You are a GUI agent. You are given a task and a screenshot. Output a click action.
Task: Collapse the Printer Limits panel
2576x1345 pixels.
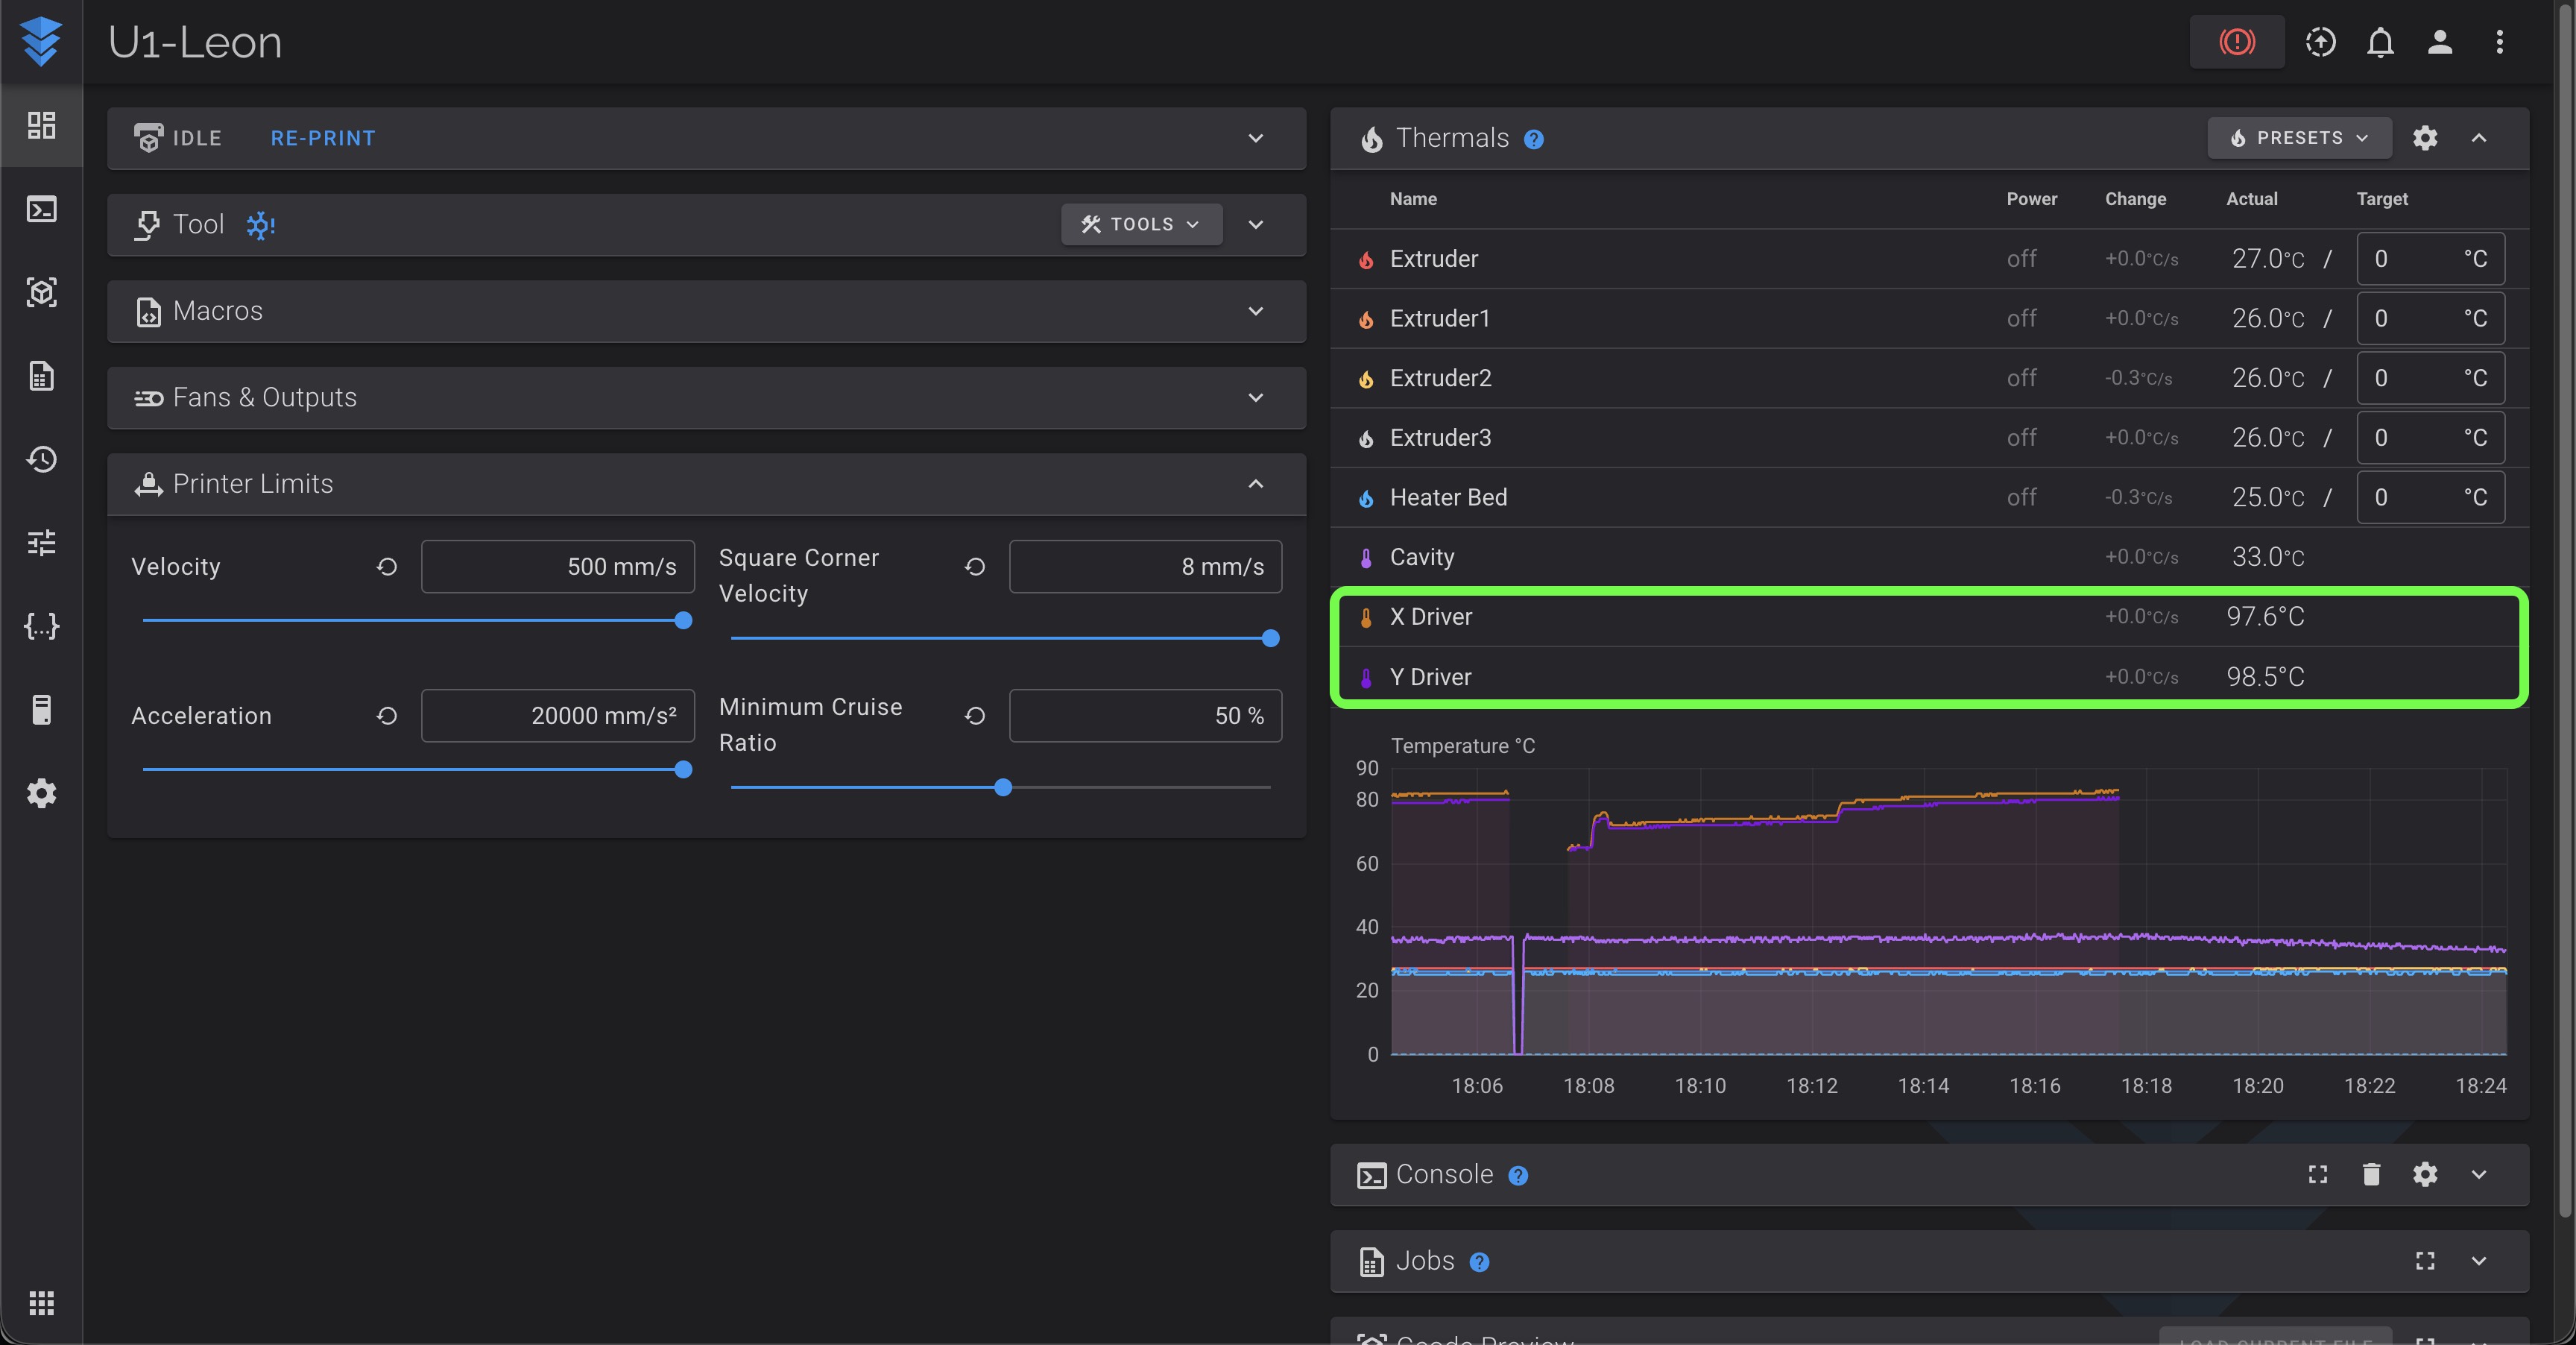click(1256, 484)
